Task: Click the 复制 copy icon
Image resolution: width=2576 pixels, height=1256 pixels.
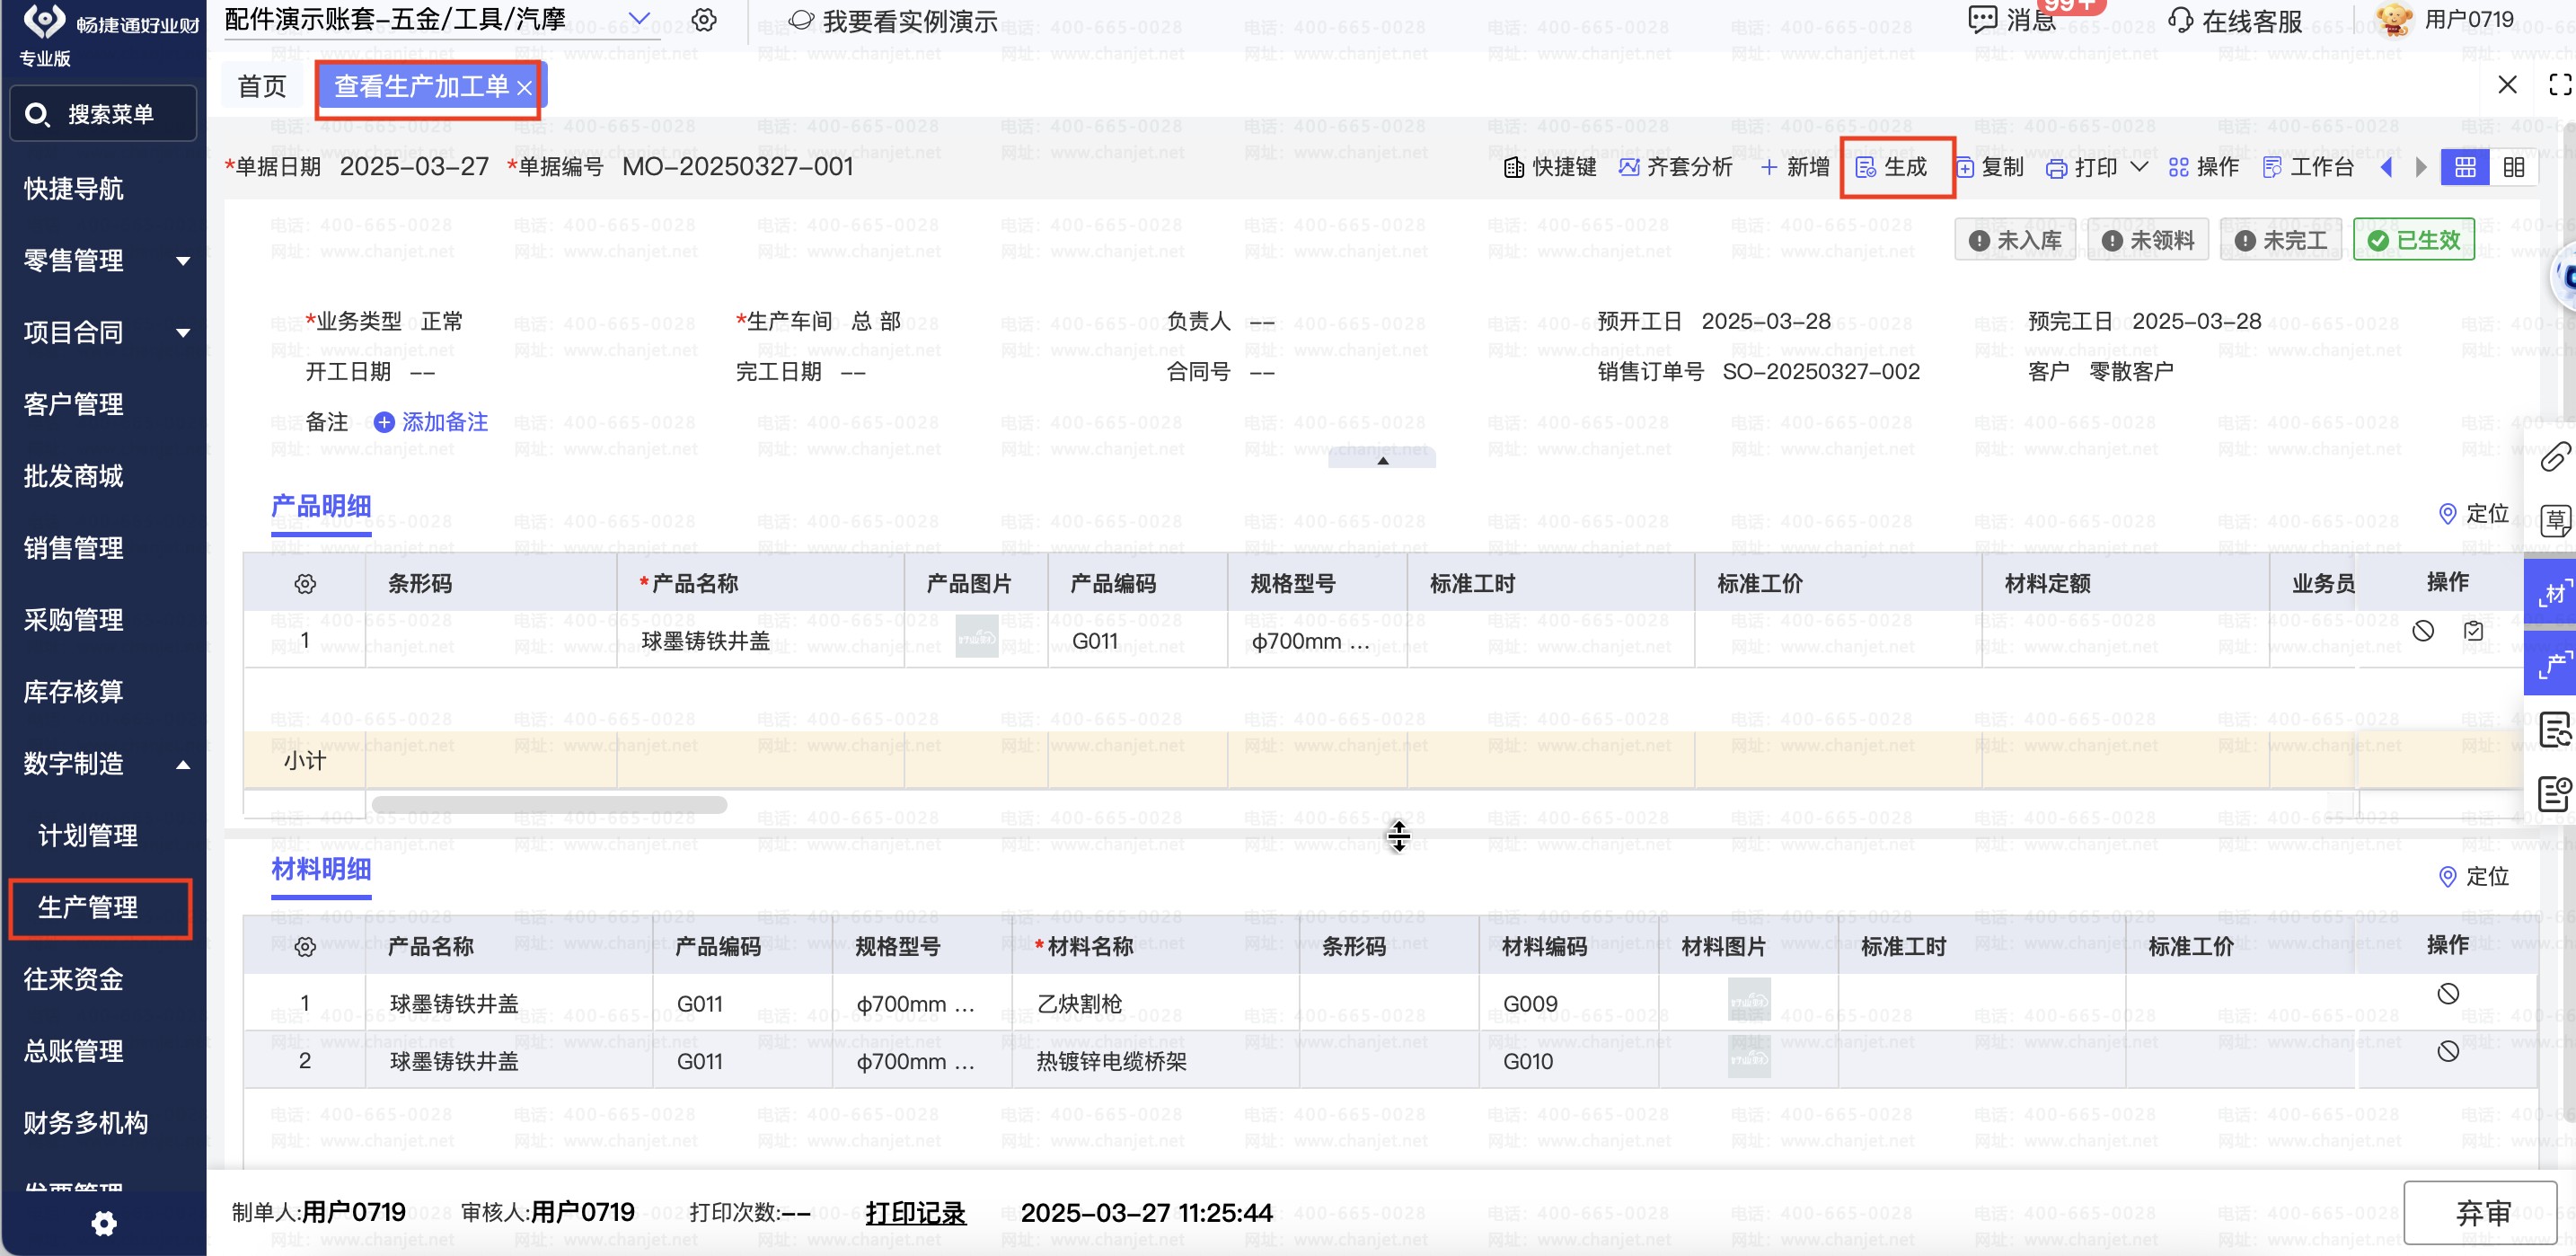Action: (1965, 167)
